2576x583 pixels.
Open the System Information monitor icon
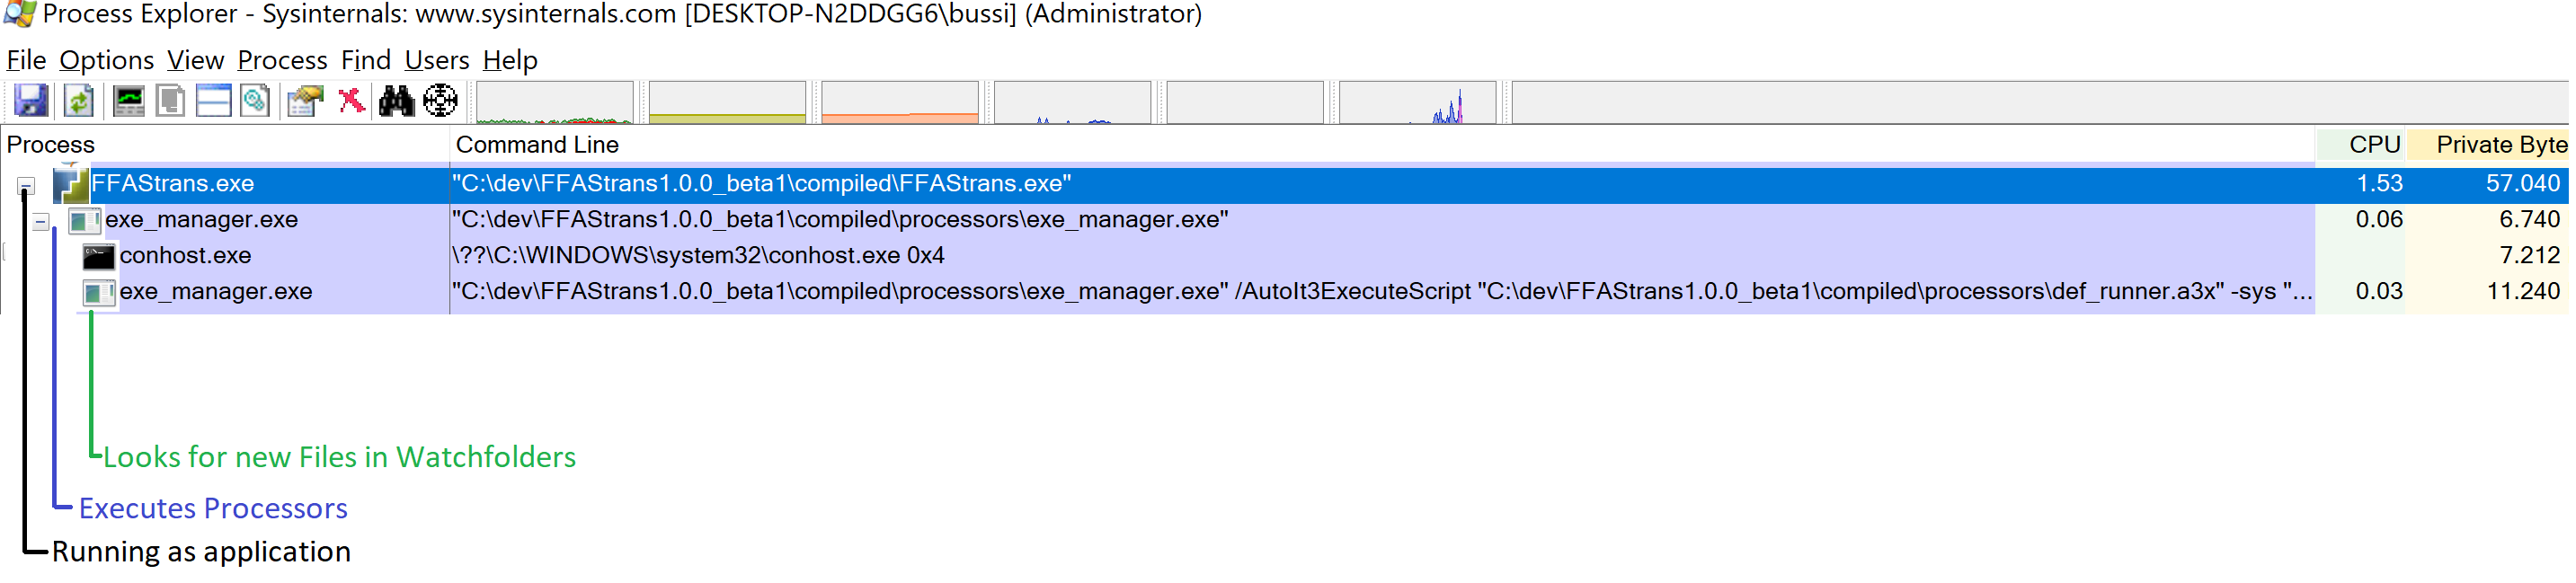(129, 101)
